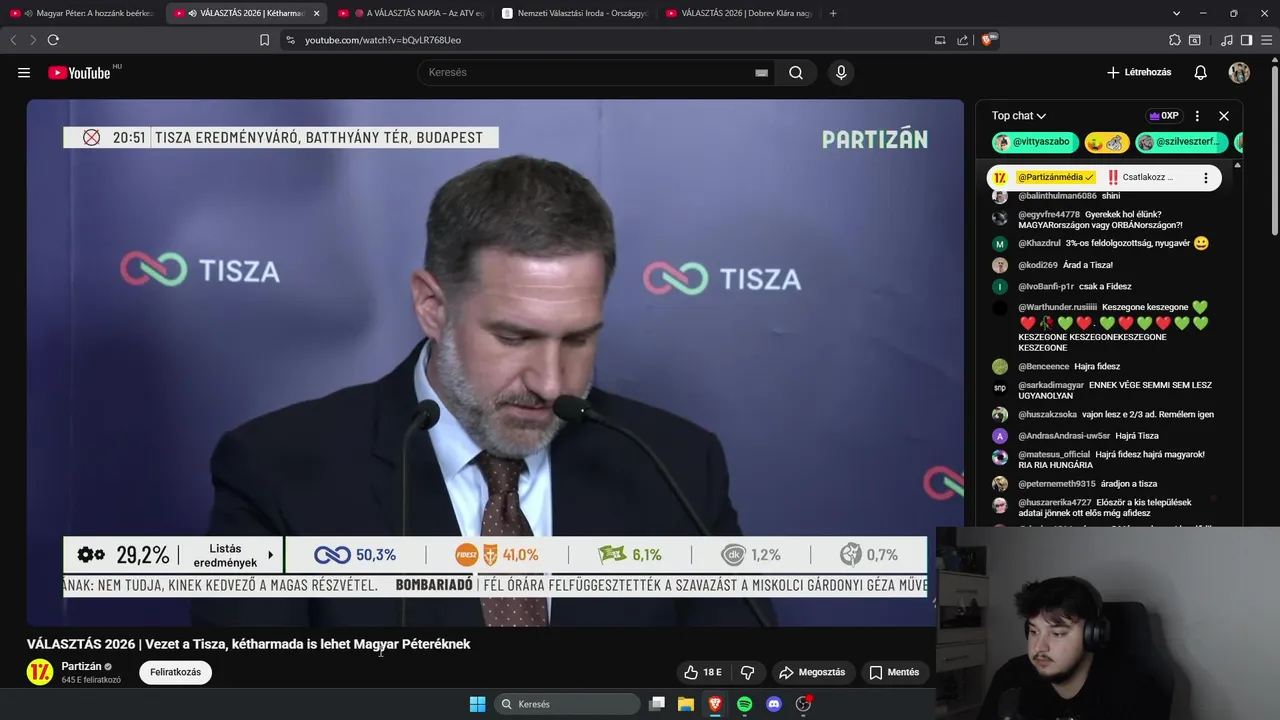
Task: Like the video (18 E)
Action: [x=702, y=672]
